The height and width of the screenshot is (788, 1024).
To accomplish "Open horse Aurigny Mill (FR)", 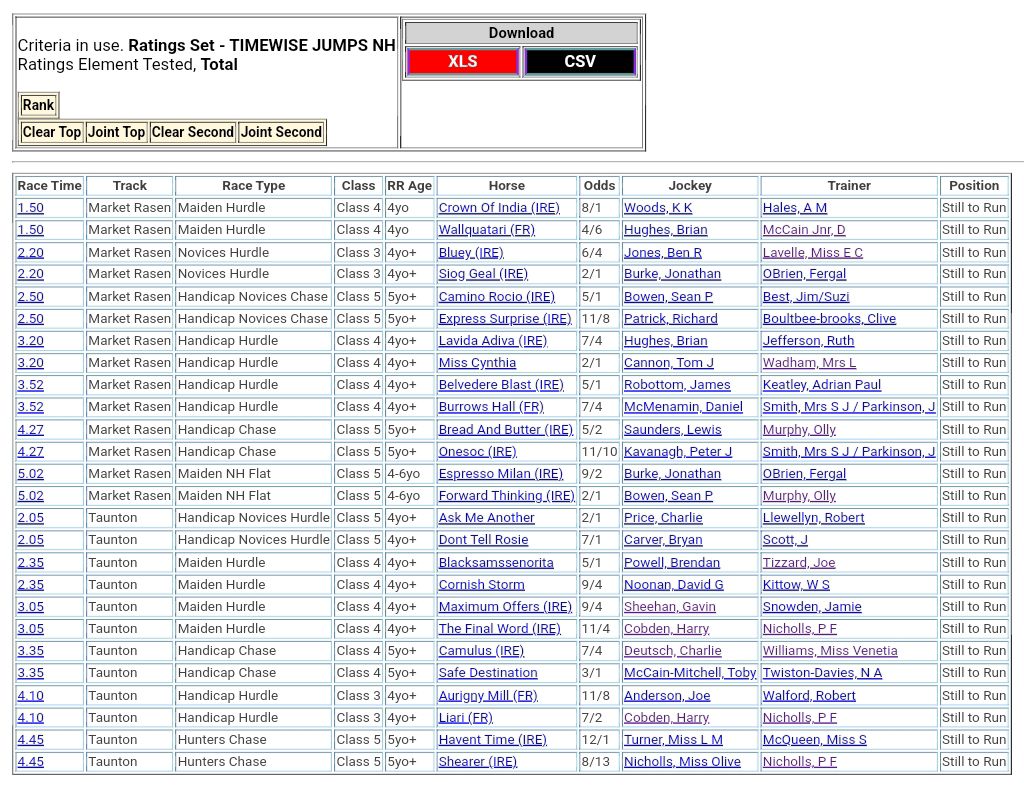I will 487,696.
